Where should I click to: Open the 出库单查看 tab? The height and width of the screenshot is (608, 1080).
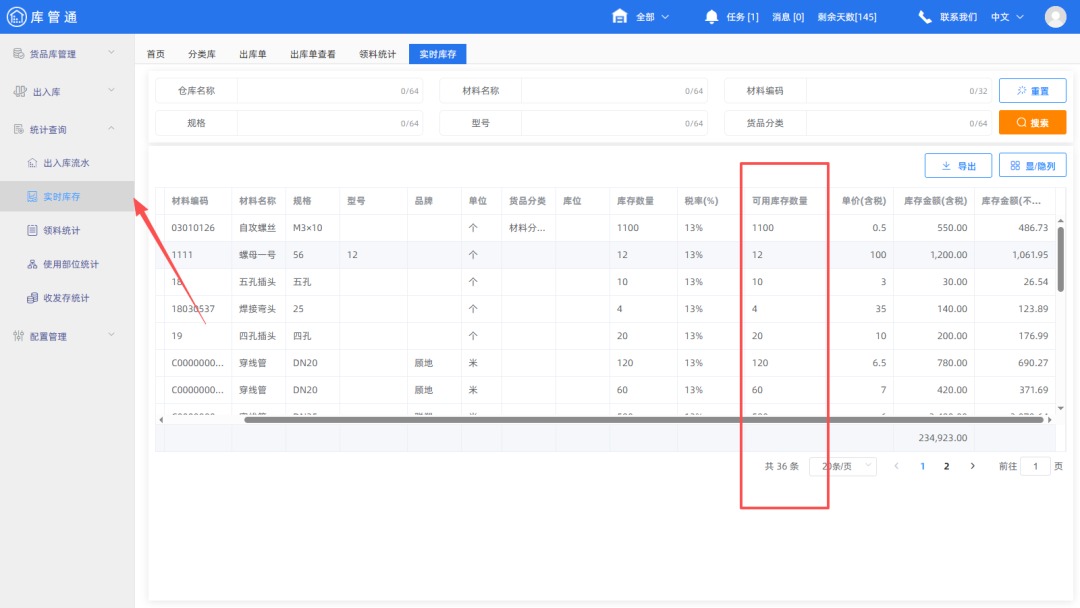pos(312,54)
